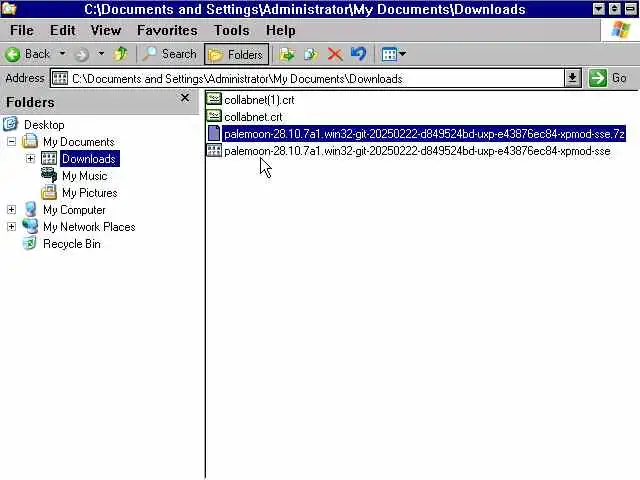Viewport: 640px width, 480px height.
Task: Select the palemoon .7z archive file
Action: click(424, 134)
